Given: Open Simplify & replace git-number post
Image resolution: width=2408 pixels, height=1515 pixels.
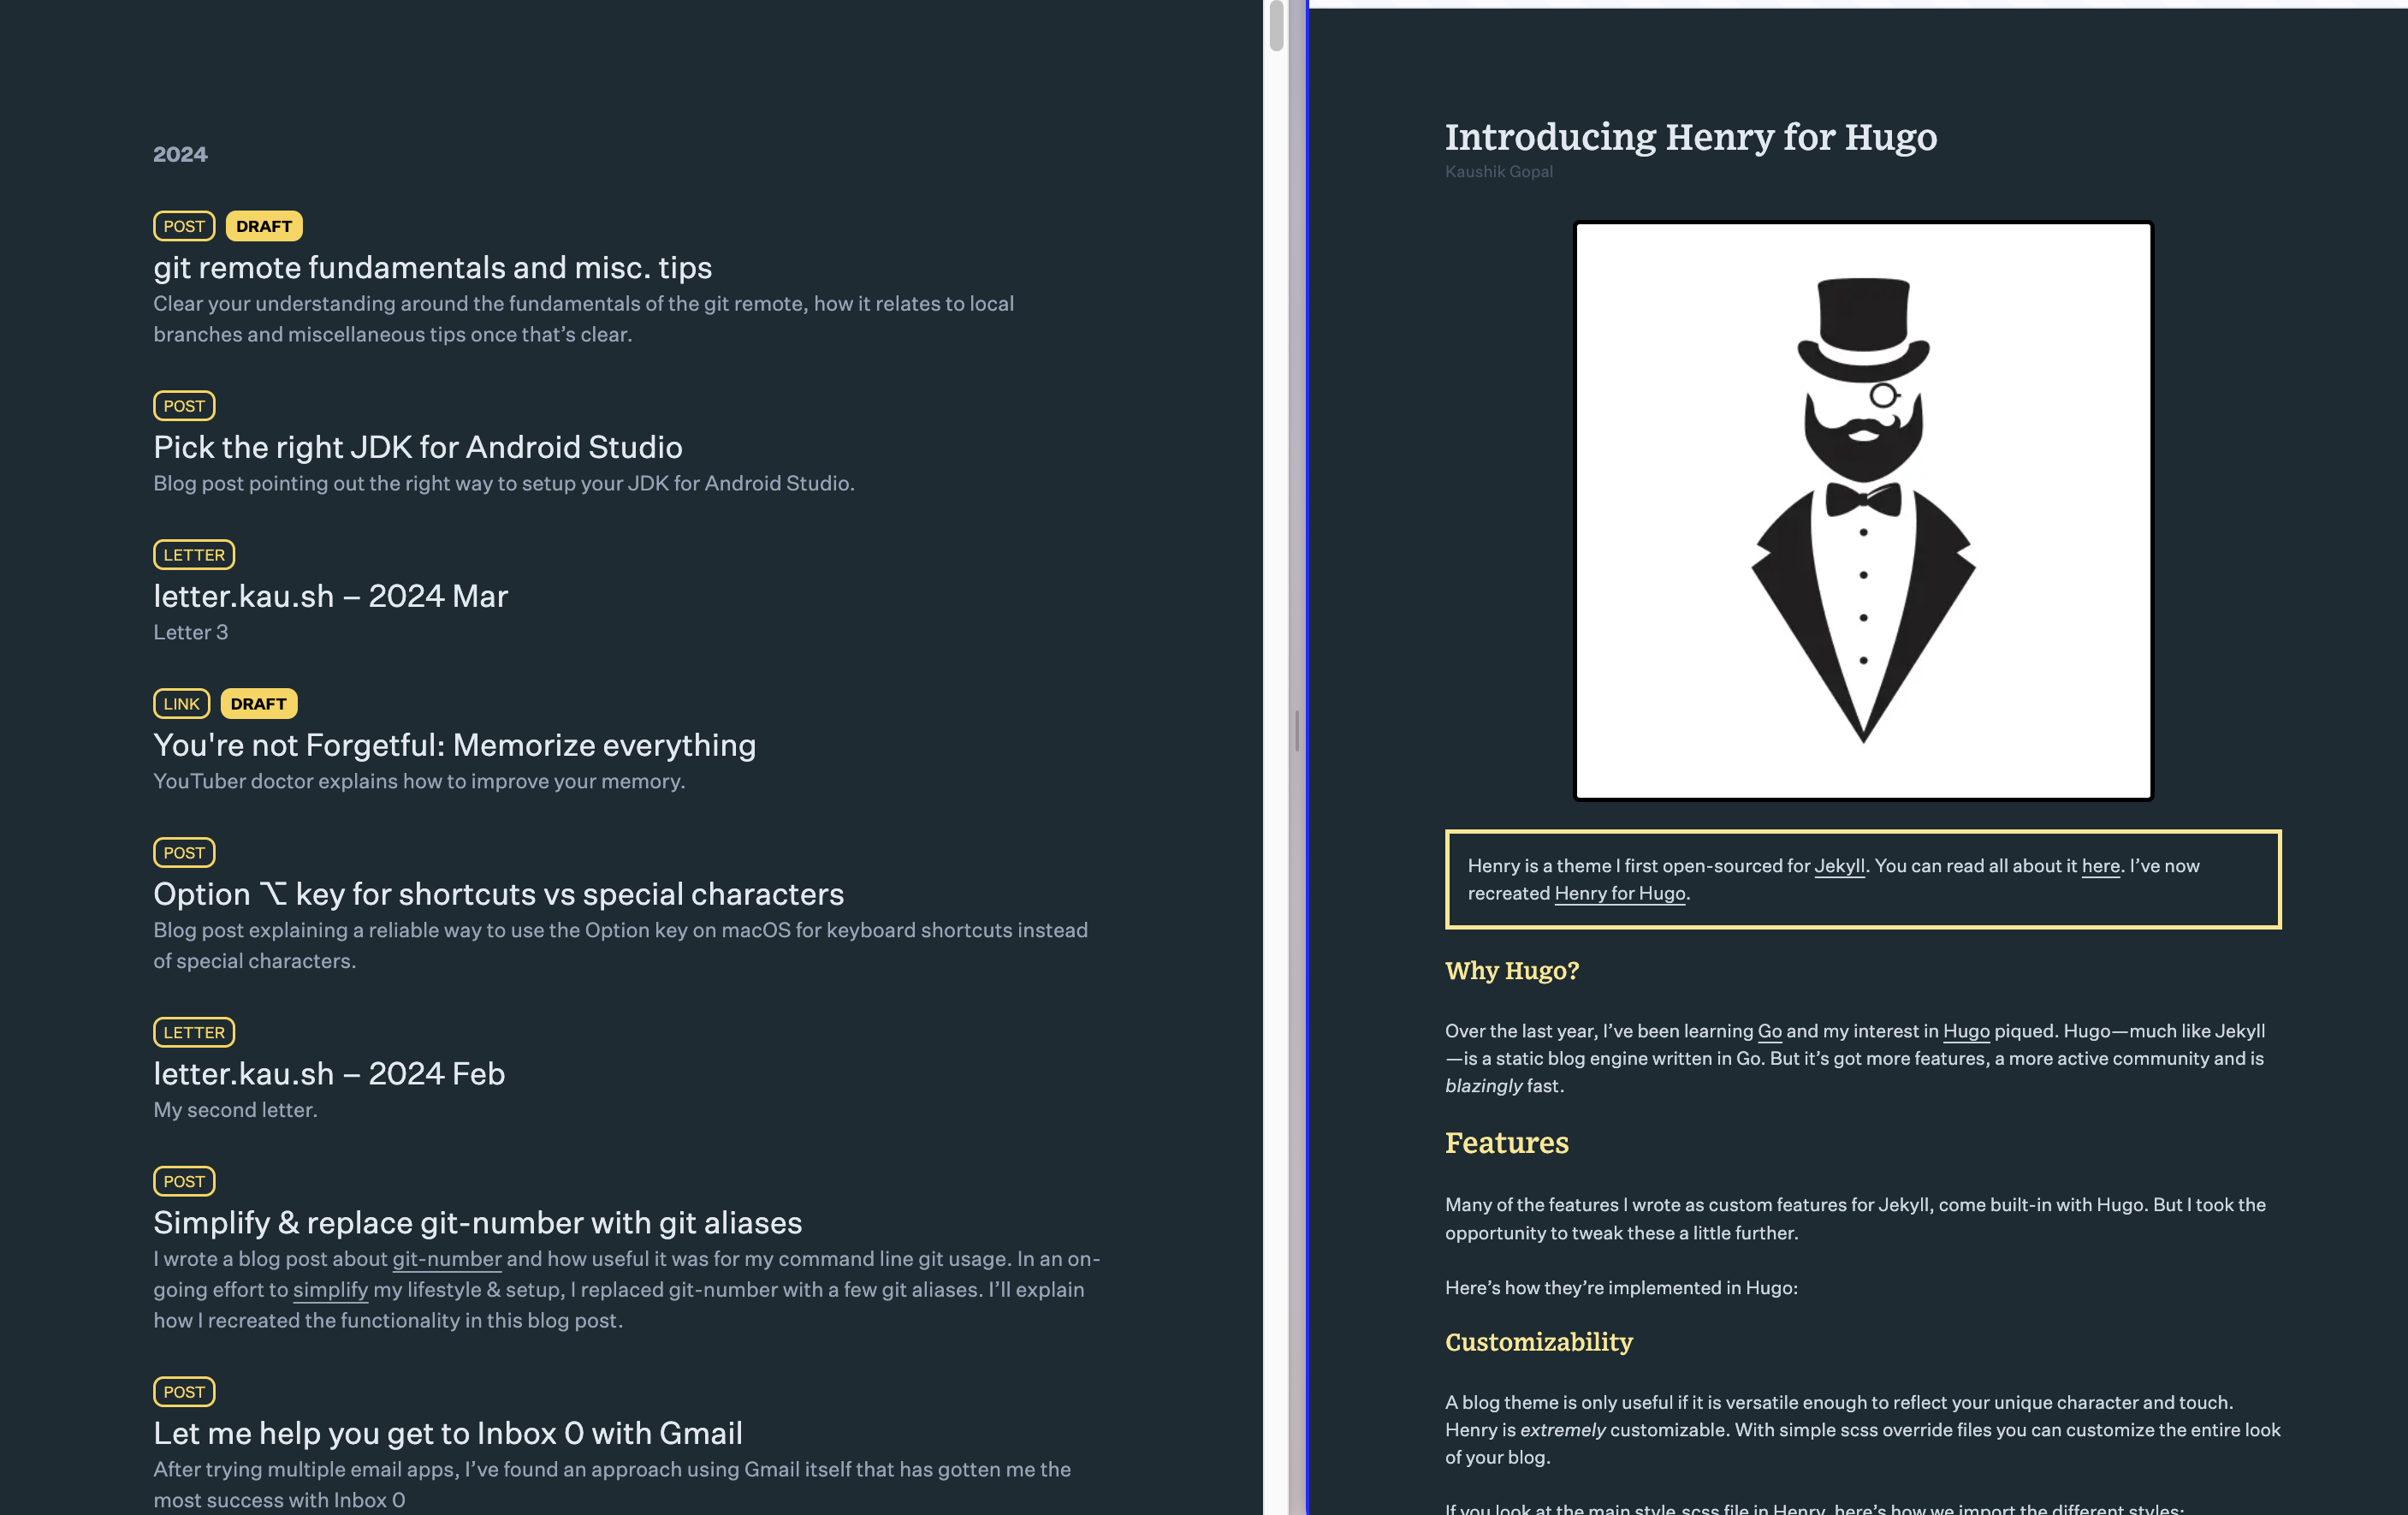Looking at the screenshot, I should pos(477,1223).
